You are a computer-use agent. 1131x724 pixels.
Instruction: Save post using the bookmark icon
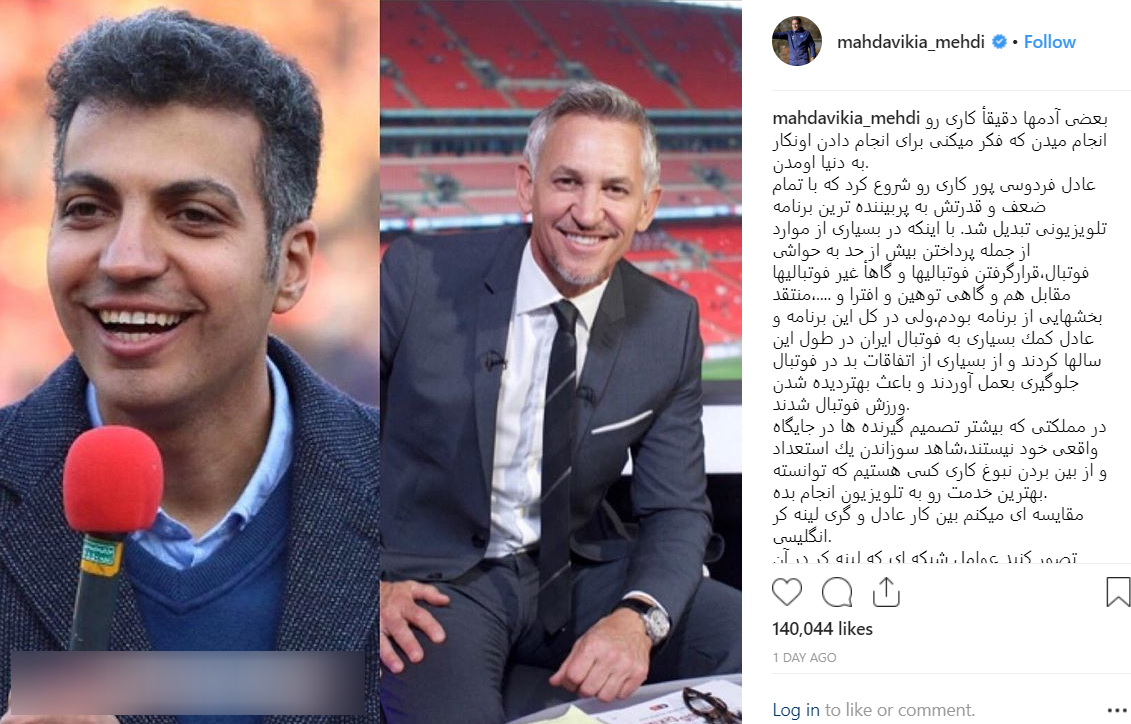pyautogui.click(x=1117, y=592)
